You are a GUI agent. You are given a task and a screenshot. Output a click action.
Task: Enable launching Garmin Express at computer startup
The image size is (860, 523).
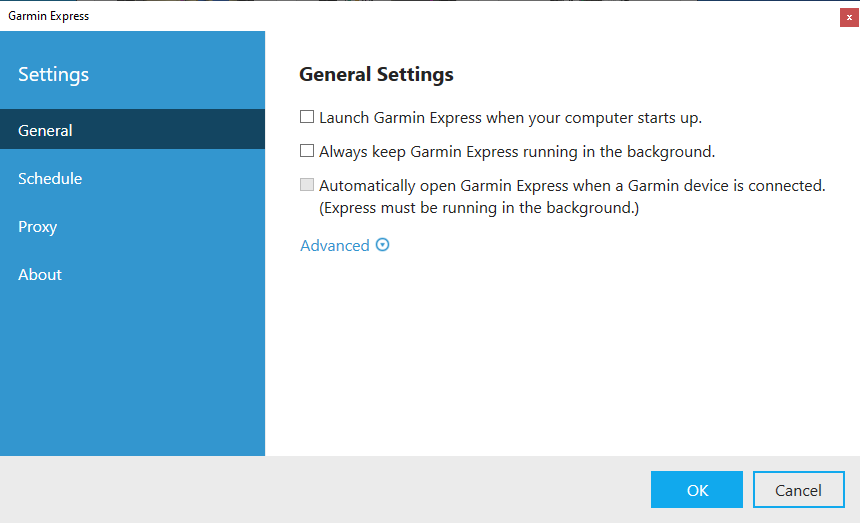pos(307,117)
